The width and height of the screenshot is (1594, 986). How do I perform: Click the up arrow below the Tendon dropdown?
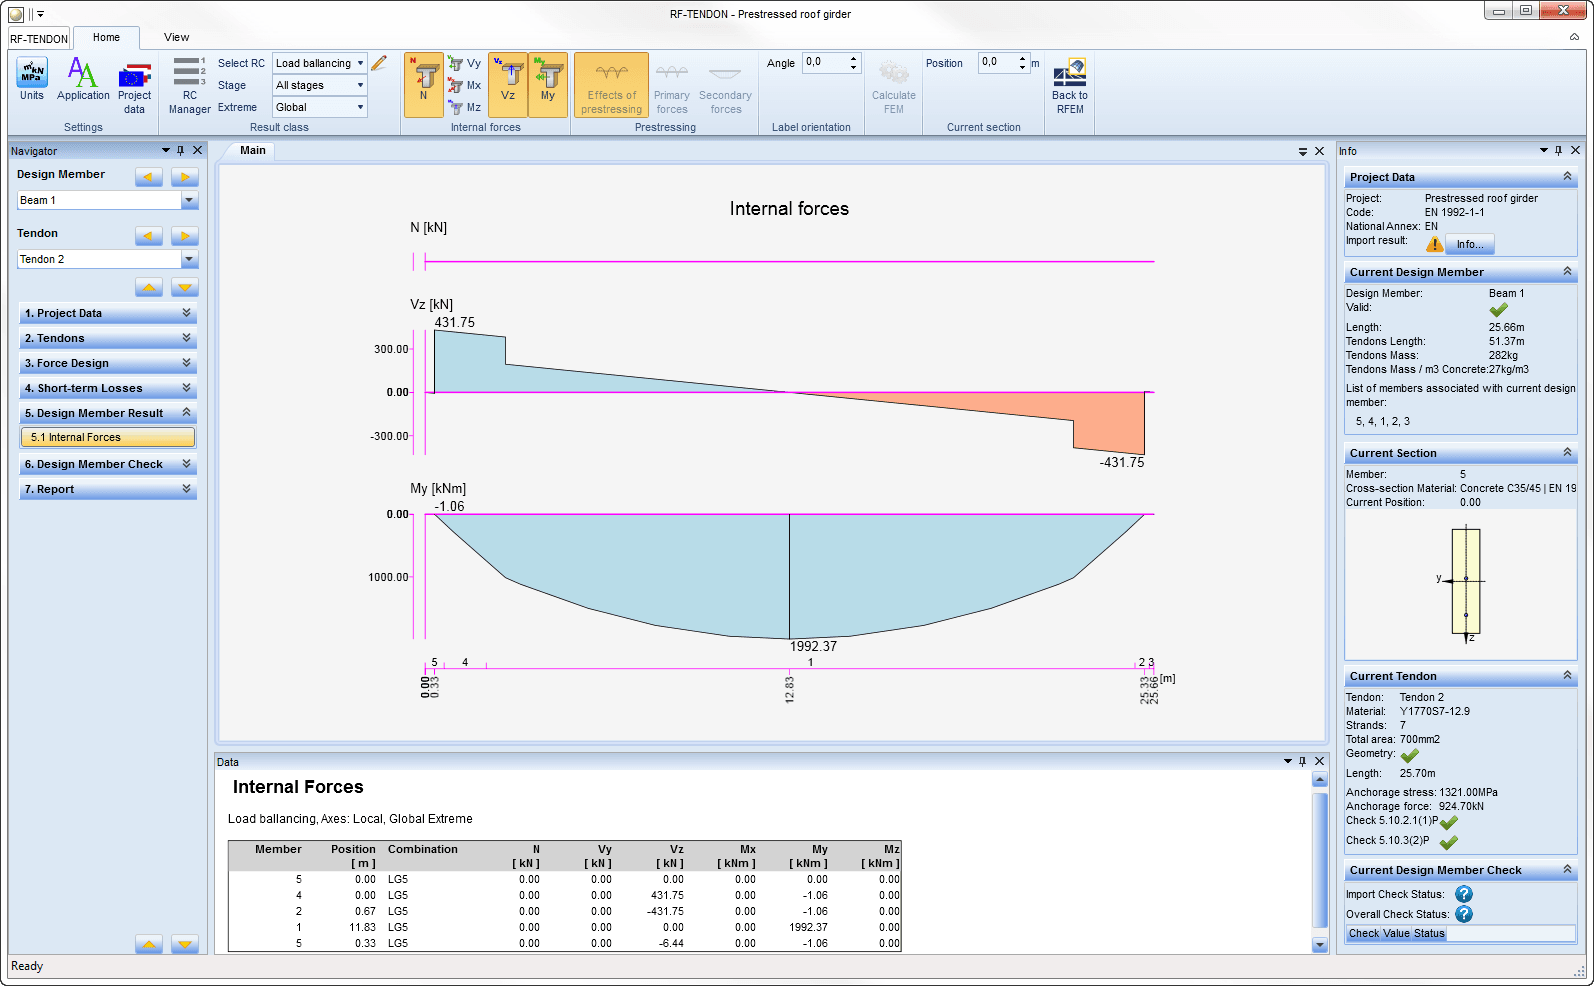point(149,288)
